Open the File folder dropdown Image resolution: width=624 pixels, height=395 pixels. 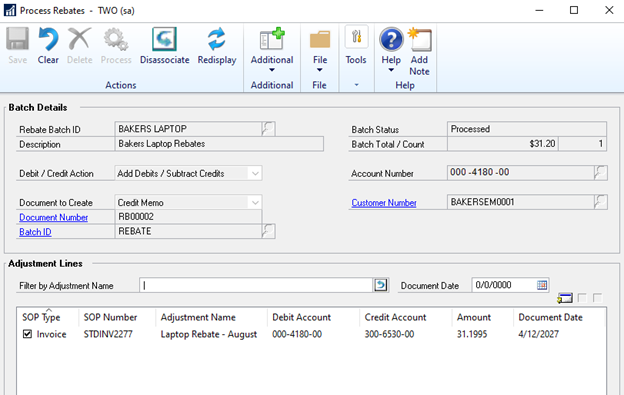pos(320,50)
